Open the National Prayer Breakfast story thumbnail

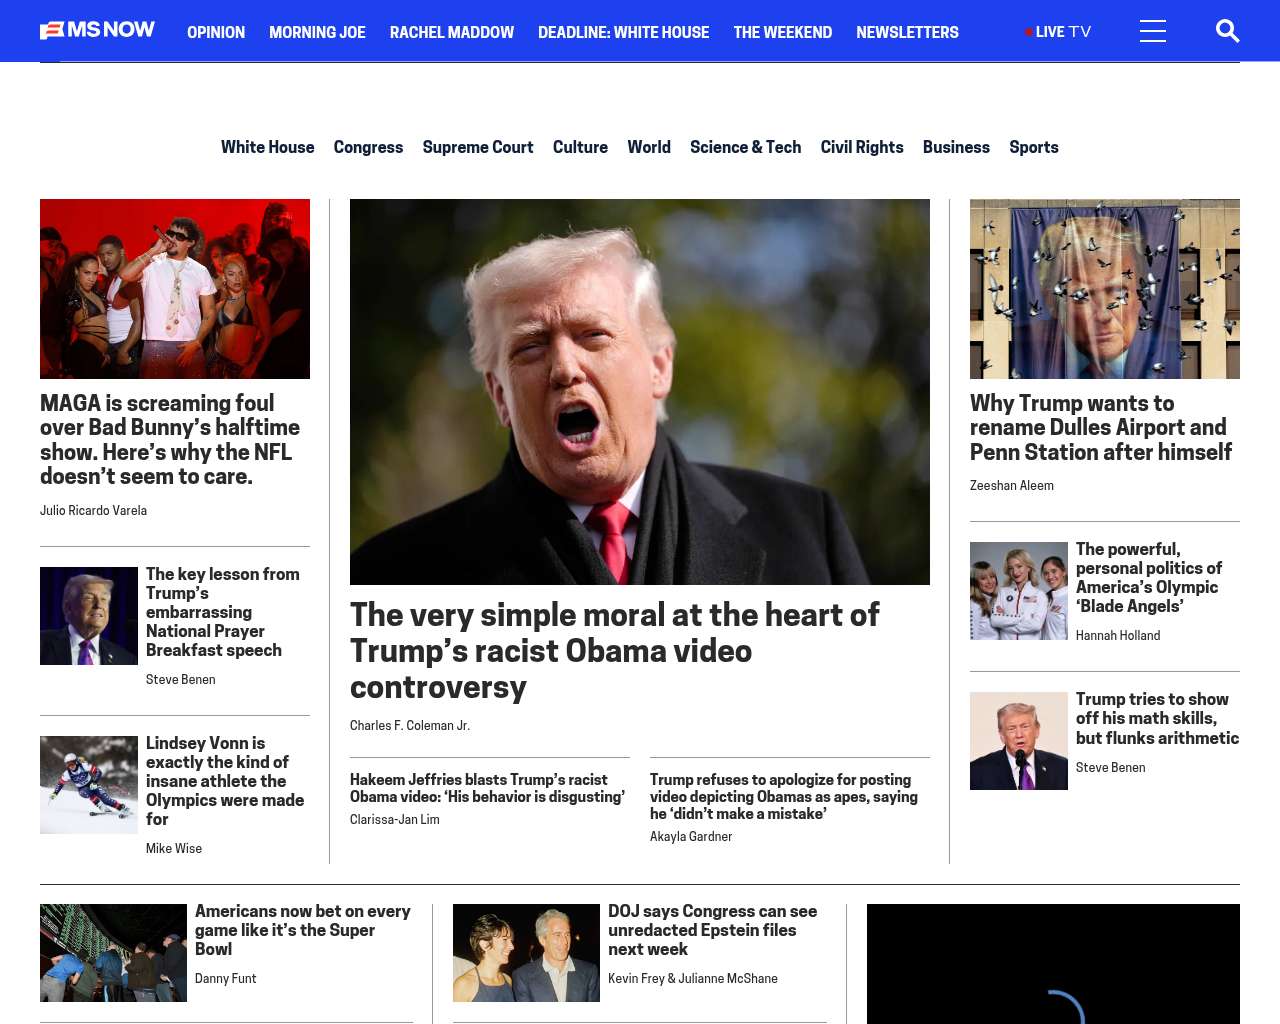coord(89,616)
